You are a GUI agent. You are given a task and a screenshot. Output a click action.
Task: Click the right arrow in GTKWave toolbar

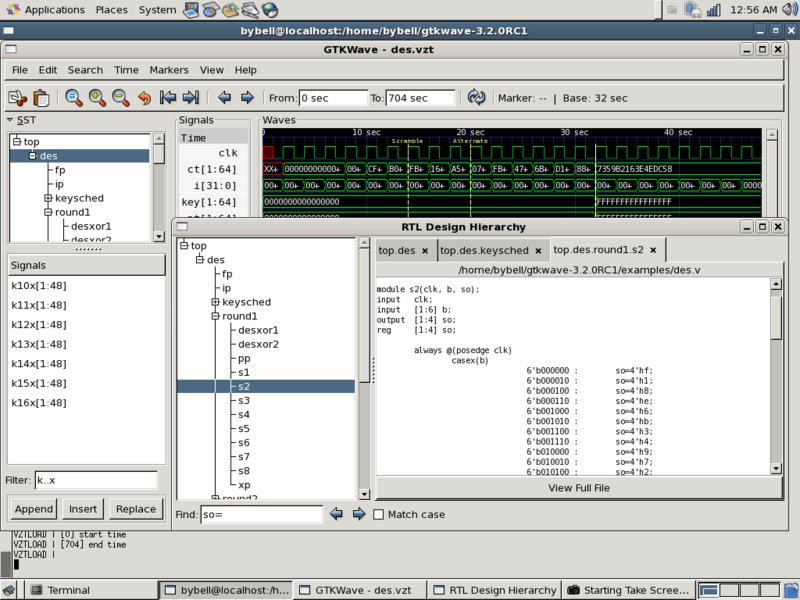pyautogui.click(x=247, y=97)
